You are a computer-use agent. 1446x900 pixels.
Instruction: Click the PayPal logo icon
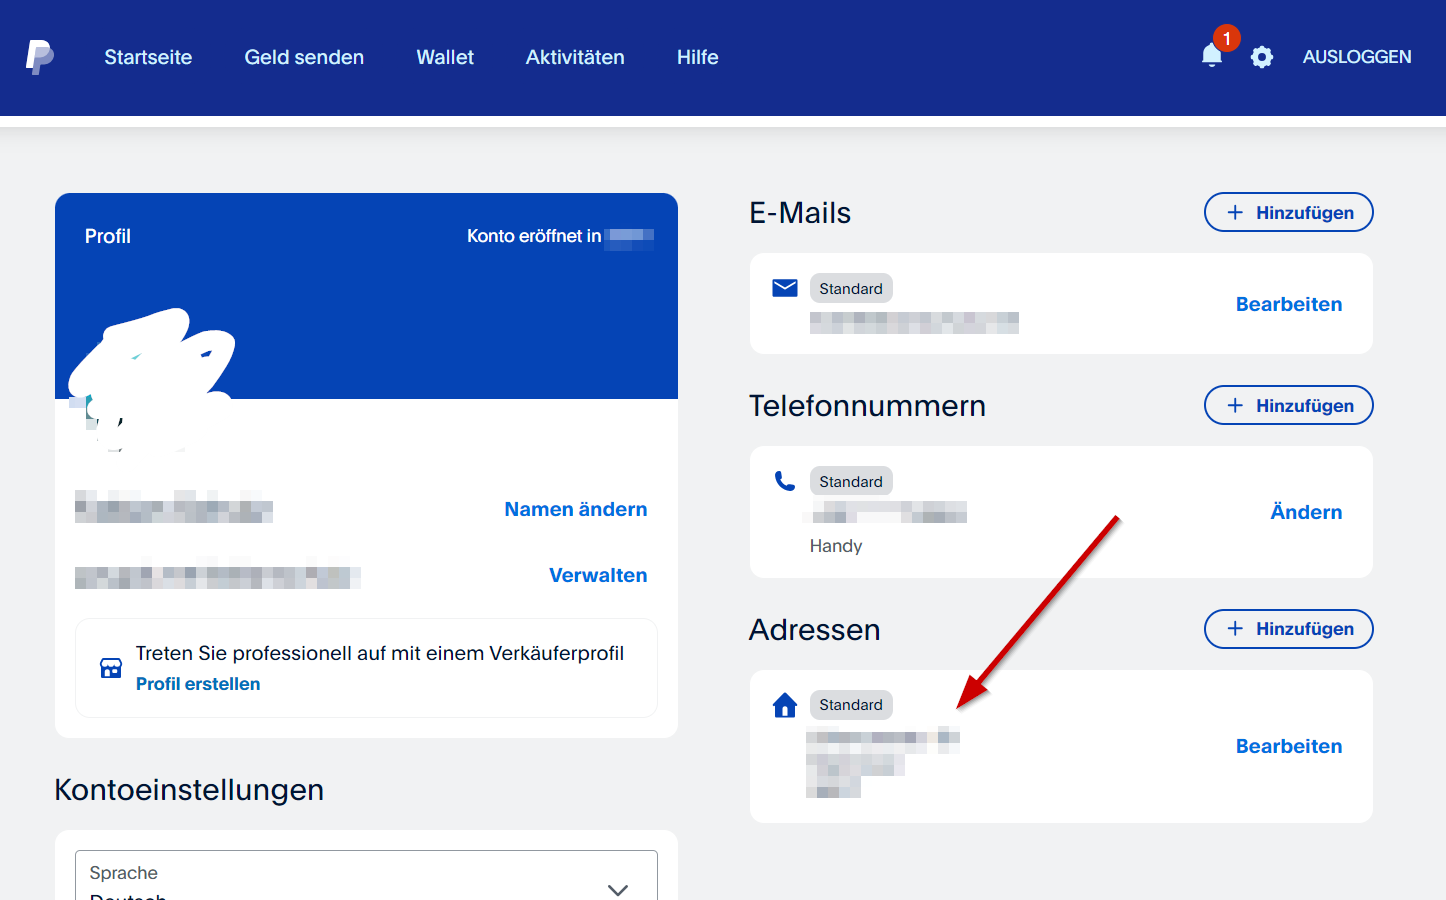coord(40,57)
